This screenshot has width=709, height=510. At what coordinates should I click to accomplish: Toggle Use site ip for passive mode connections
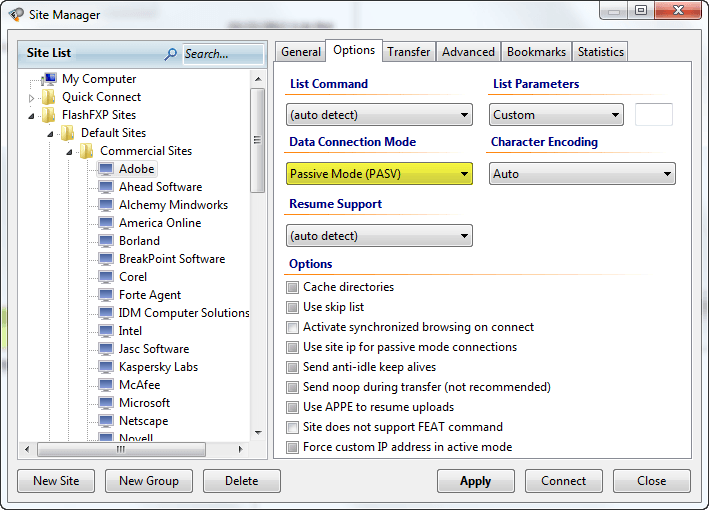pyautogui.click(x=293, y=347)
